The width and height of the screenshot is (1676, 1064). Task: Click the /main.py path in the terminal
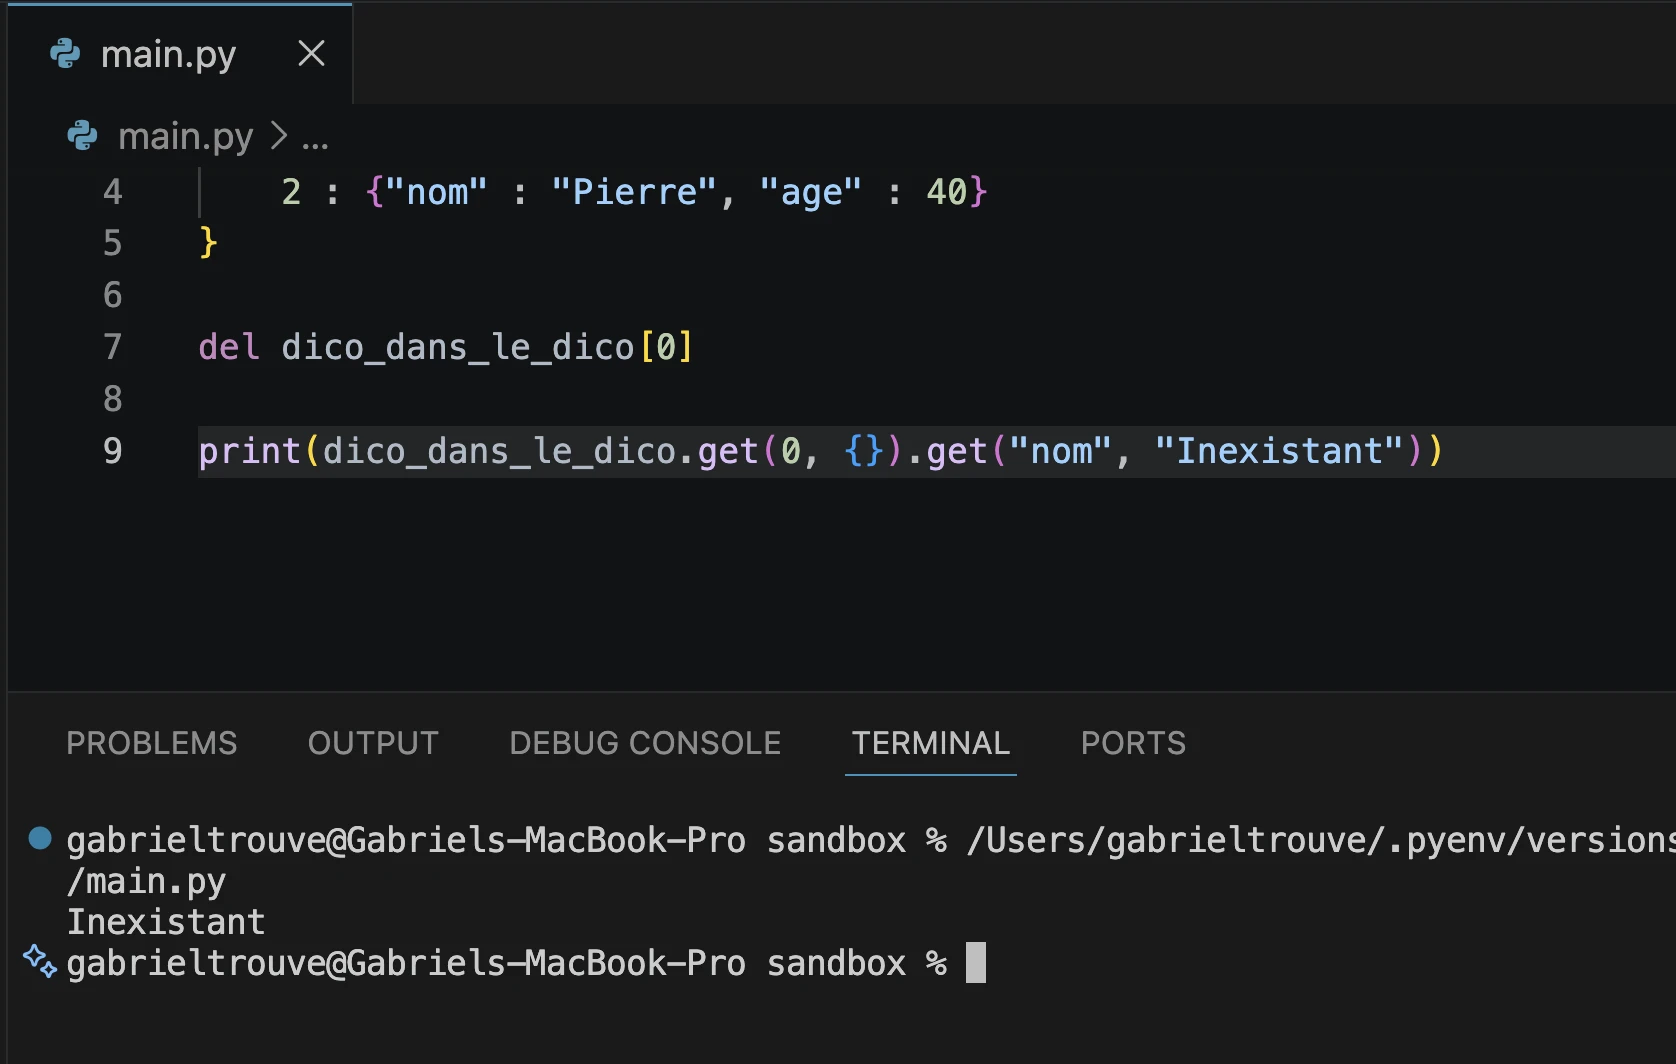[x=146, y=881]
